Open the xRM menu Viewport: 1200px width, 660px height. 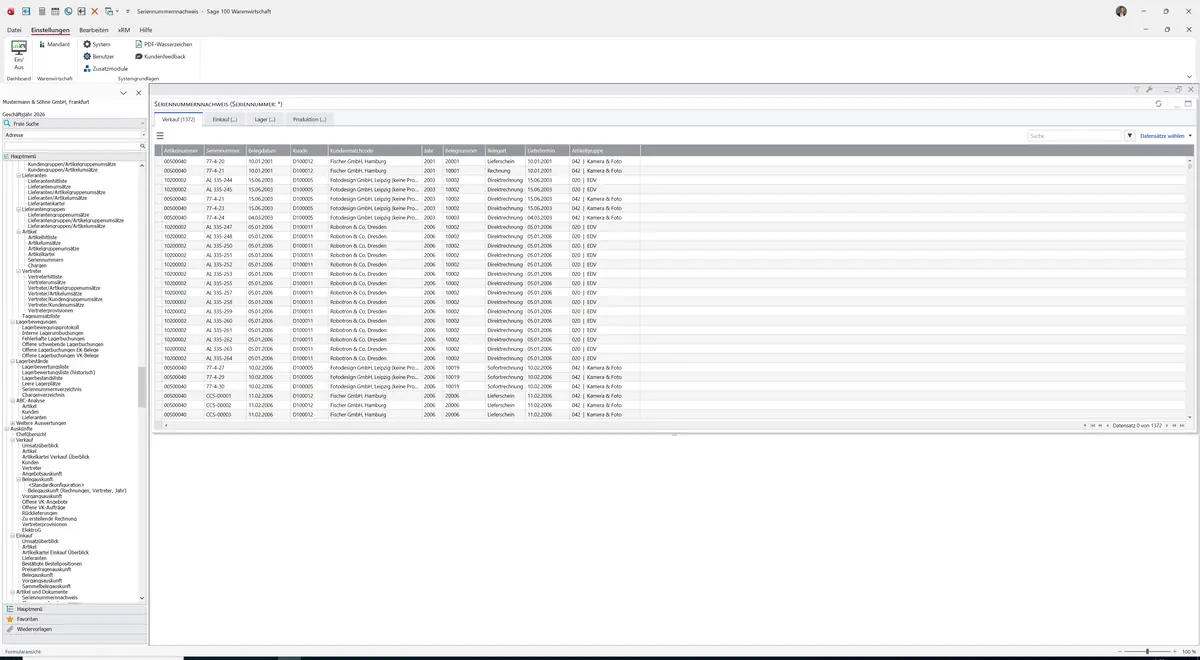coord(124,30)
